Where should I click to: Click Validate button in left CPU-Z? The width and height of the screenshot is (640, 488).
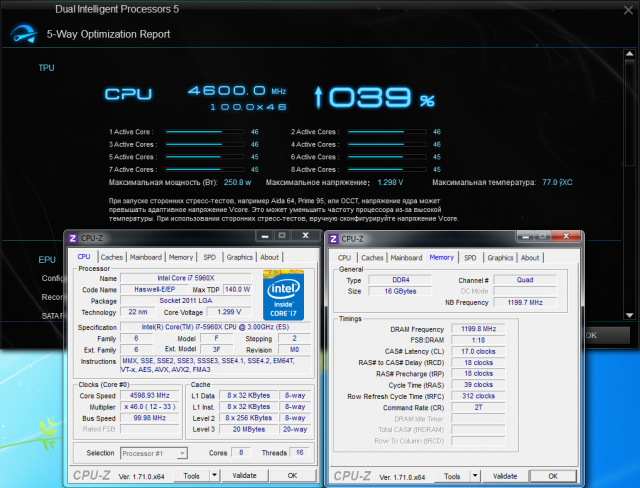[x=244, y=475]
